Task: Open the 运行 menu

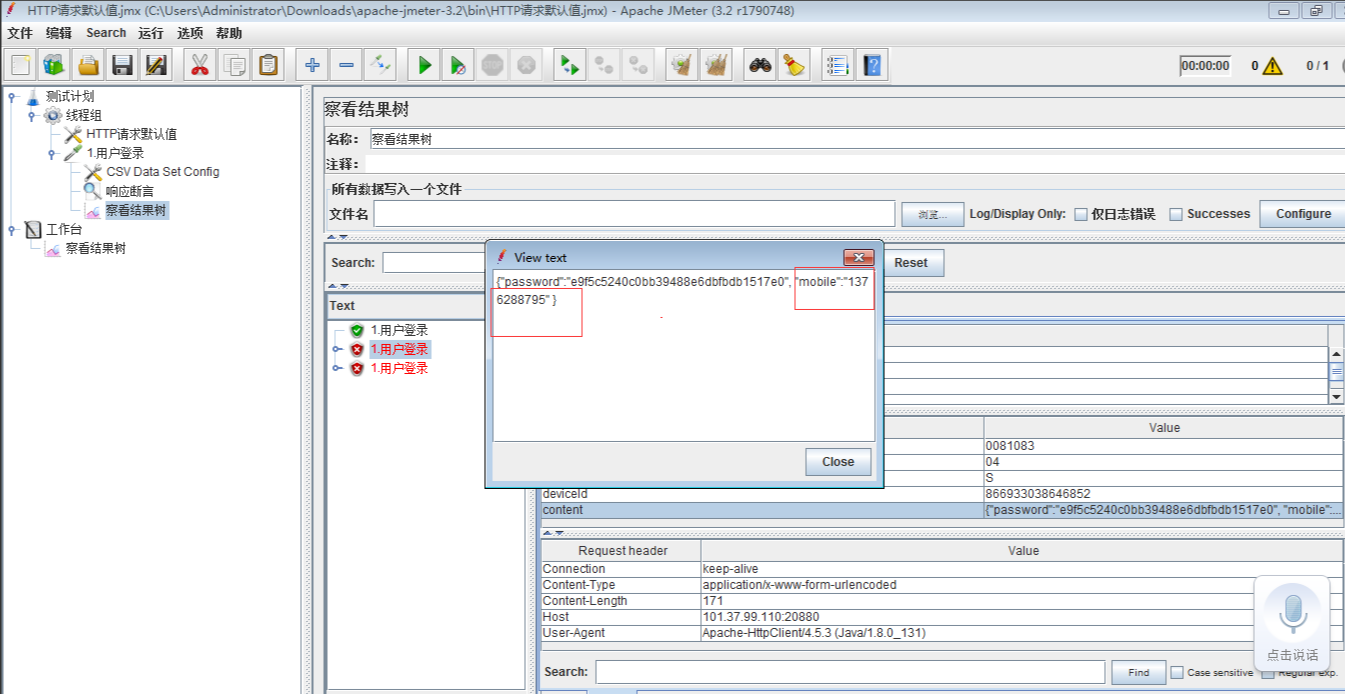Action: (152, 32)
